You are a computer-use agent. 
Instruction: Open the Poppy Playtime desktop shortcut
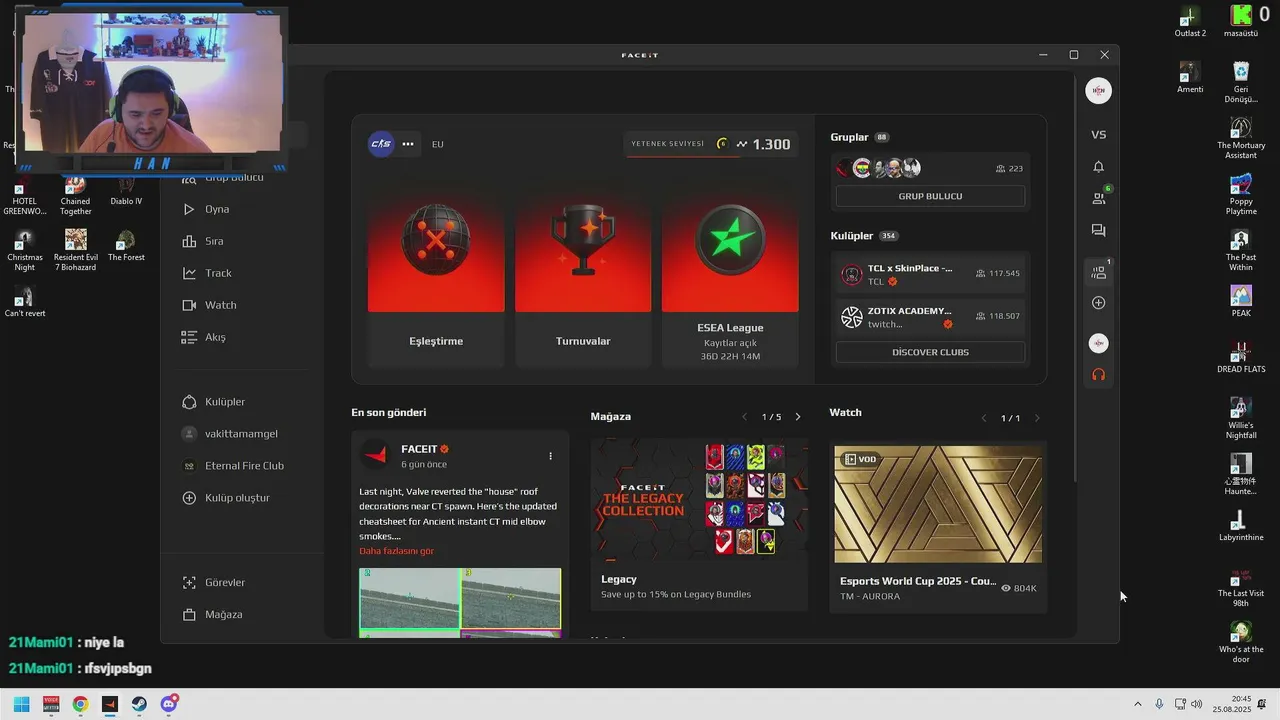(1241, 194)
